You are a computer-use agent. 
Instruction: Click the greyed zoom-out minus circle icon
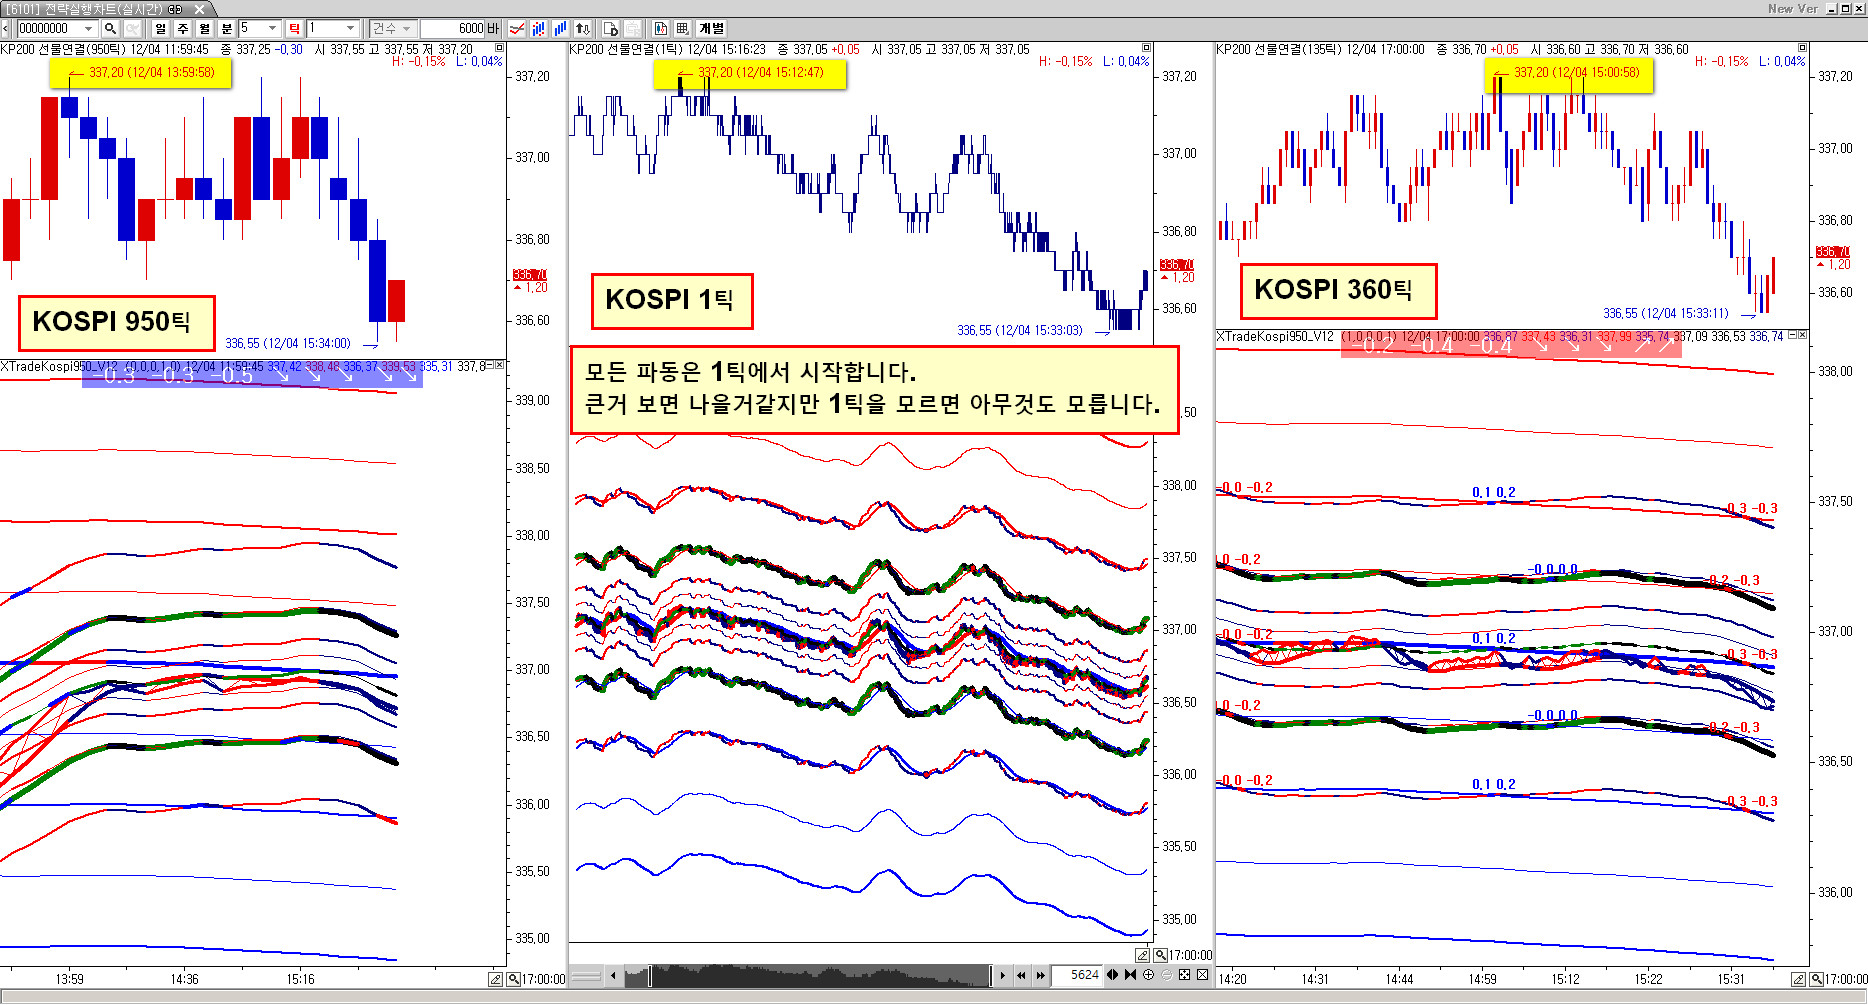coord(1166,975)
